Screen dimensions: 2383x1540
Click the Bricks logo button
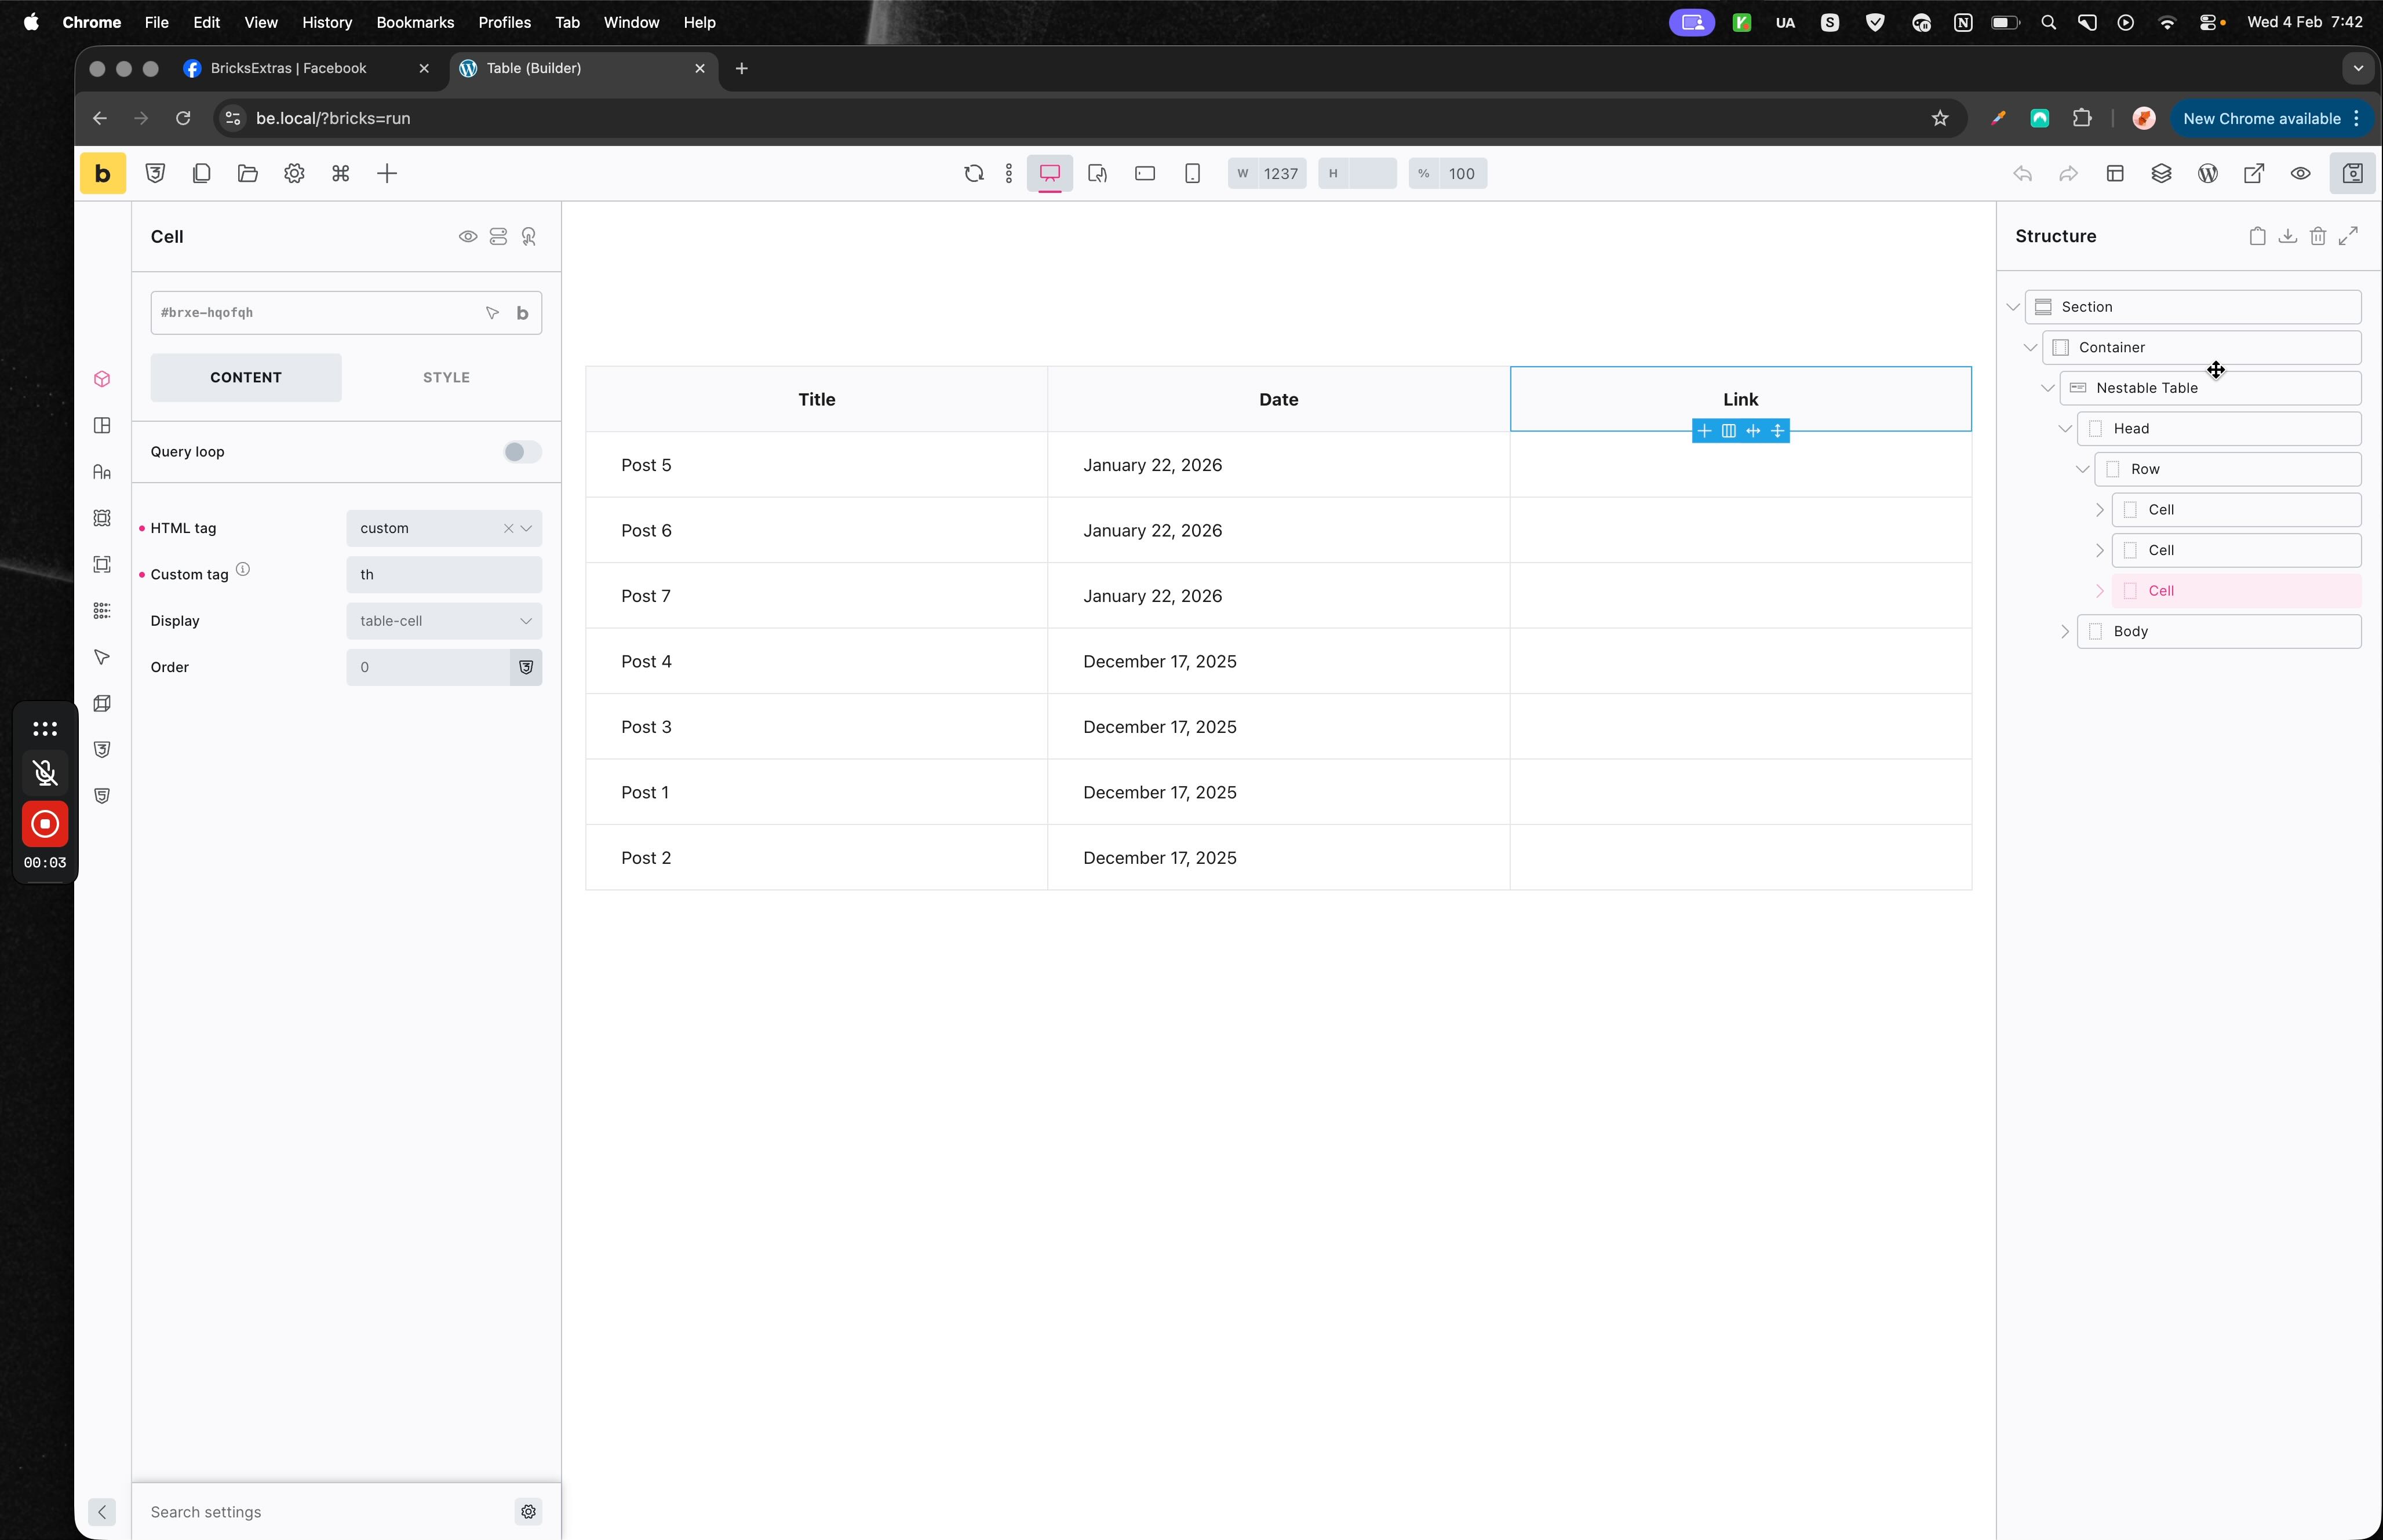coord(102,173)
